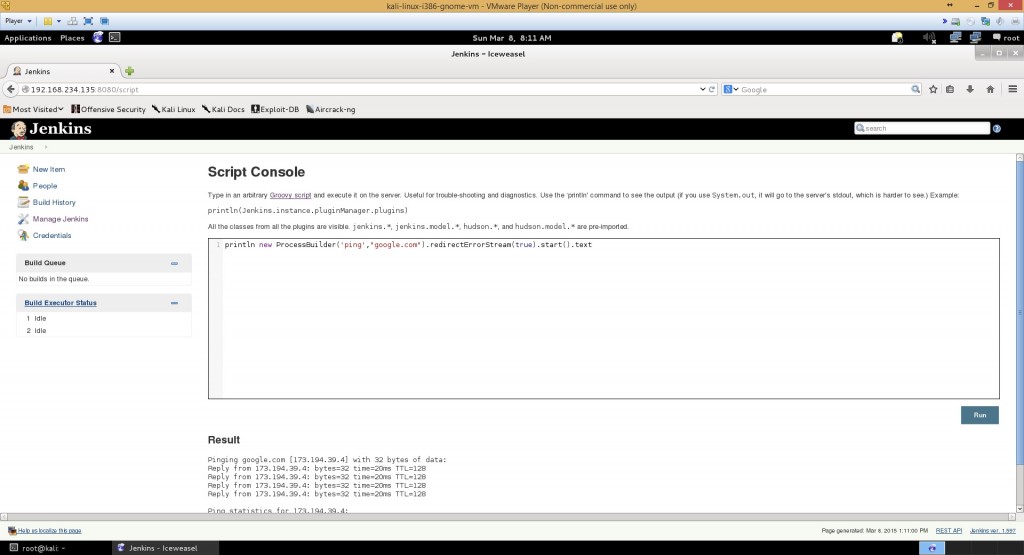
Task: Click VMware unity mode icon
Action: [x=104, y=21]
